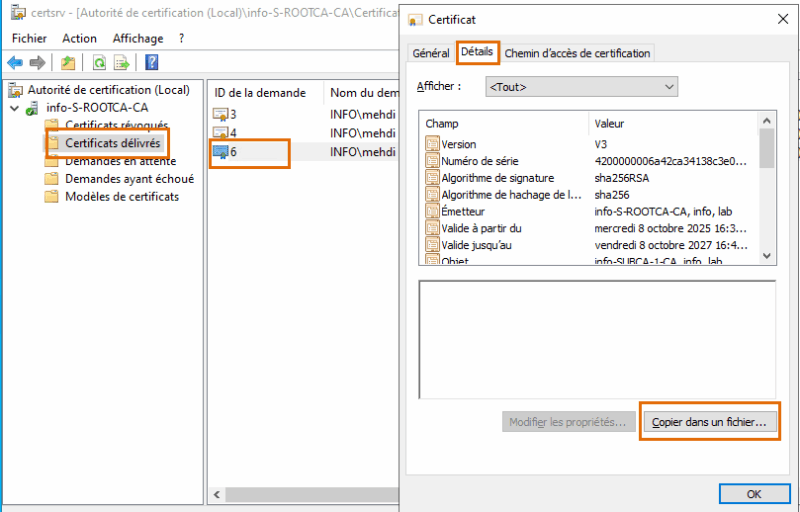Viewport: 800px width, 512px height.
Task: Click the info-S-ROOTCA-CA server icon
Action: coord(32,108)
